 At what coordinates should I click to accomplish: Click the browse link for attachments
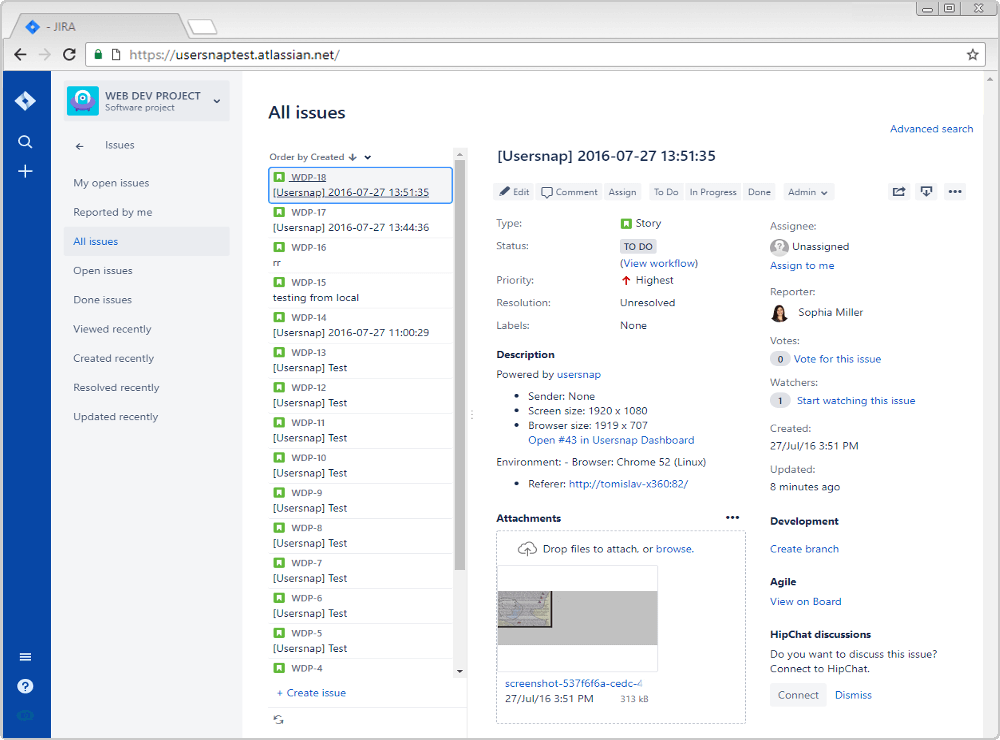(x=673, y=549)
